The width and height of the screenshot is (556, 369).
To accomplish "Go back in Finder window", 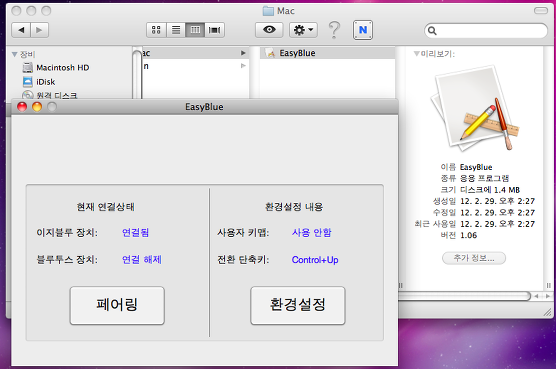I will pyautogui.click(x=21, y=30).
